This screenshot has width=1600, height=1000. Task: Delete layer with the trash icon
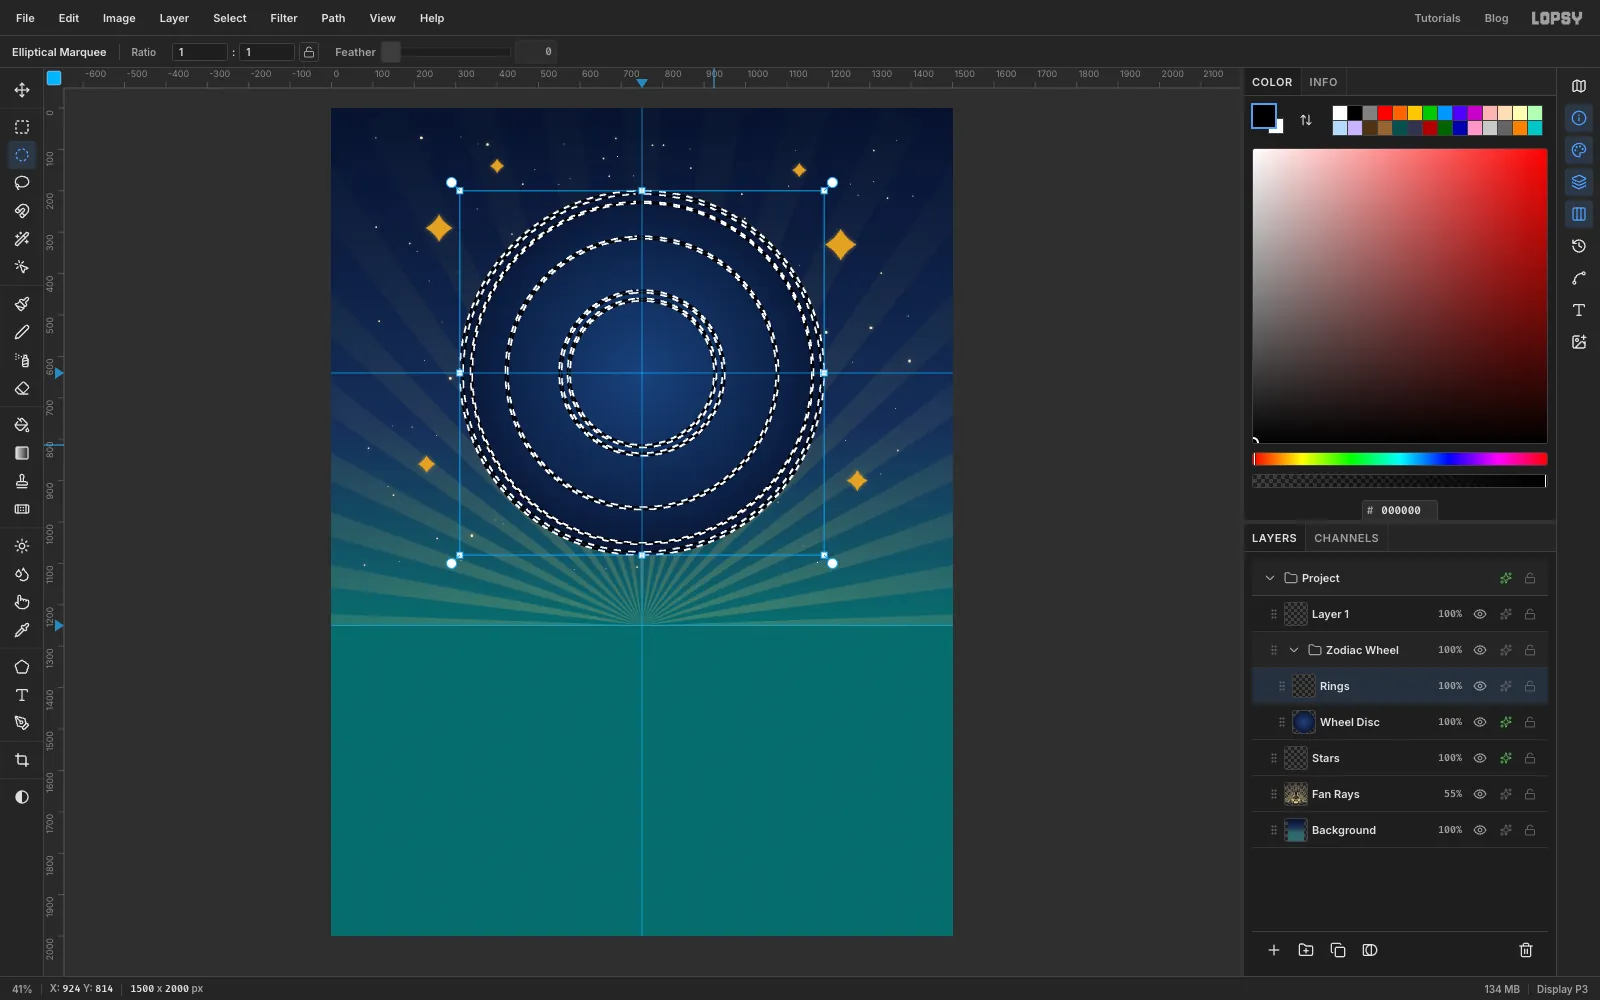click(1526, 950)
